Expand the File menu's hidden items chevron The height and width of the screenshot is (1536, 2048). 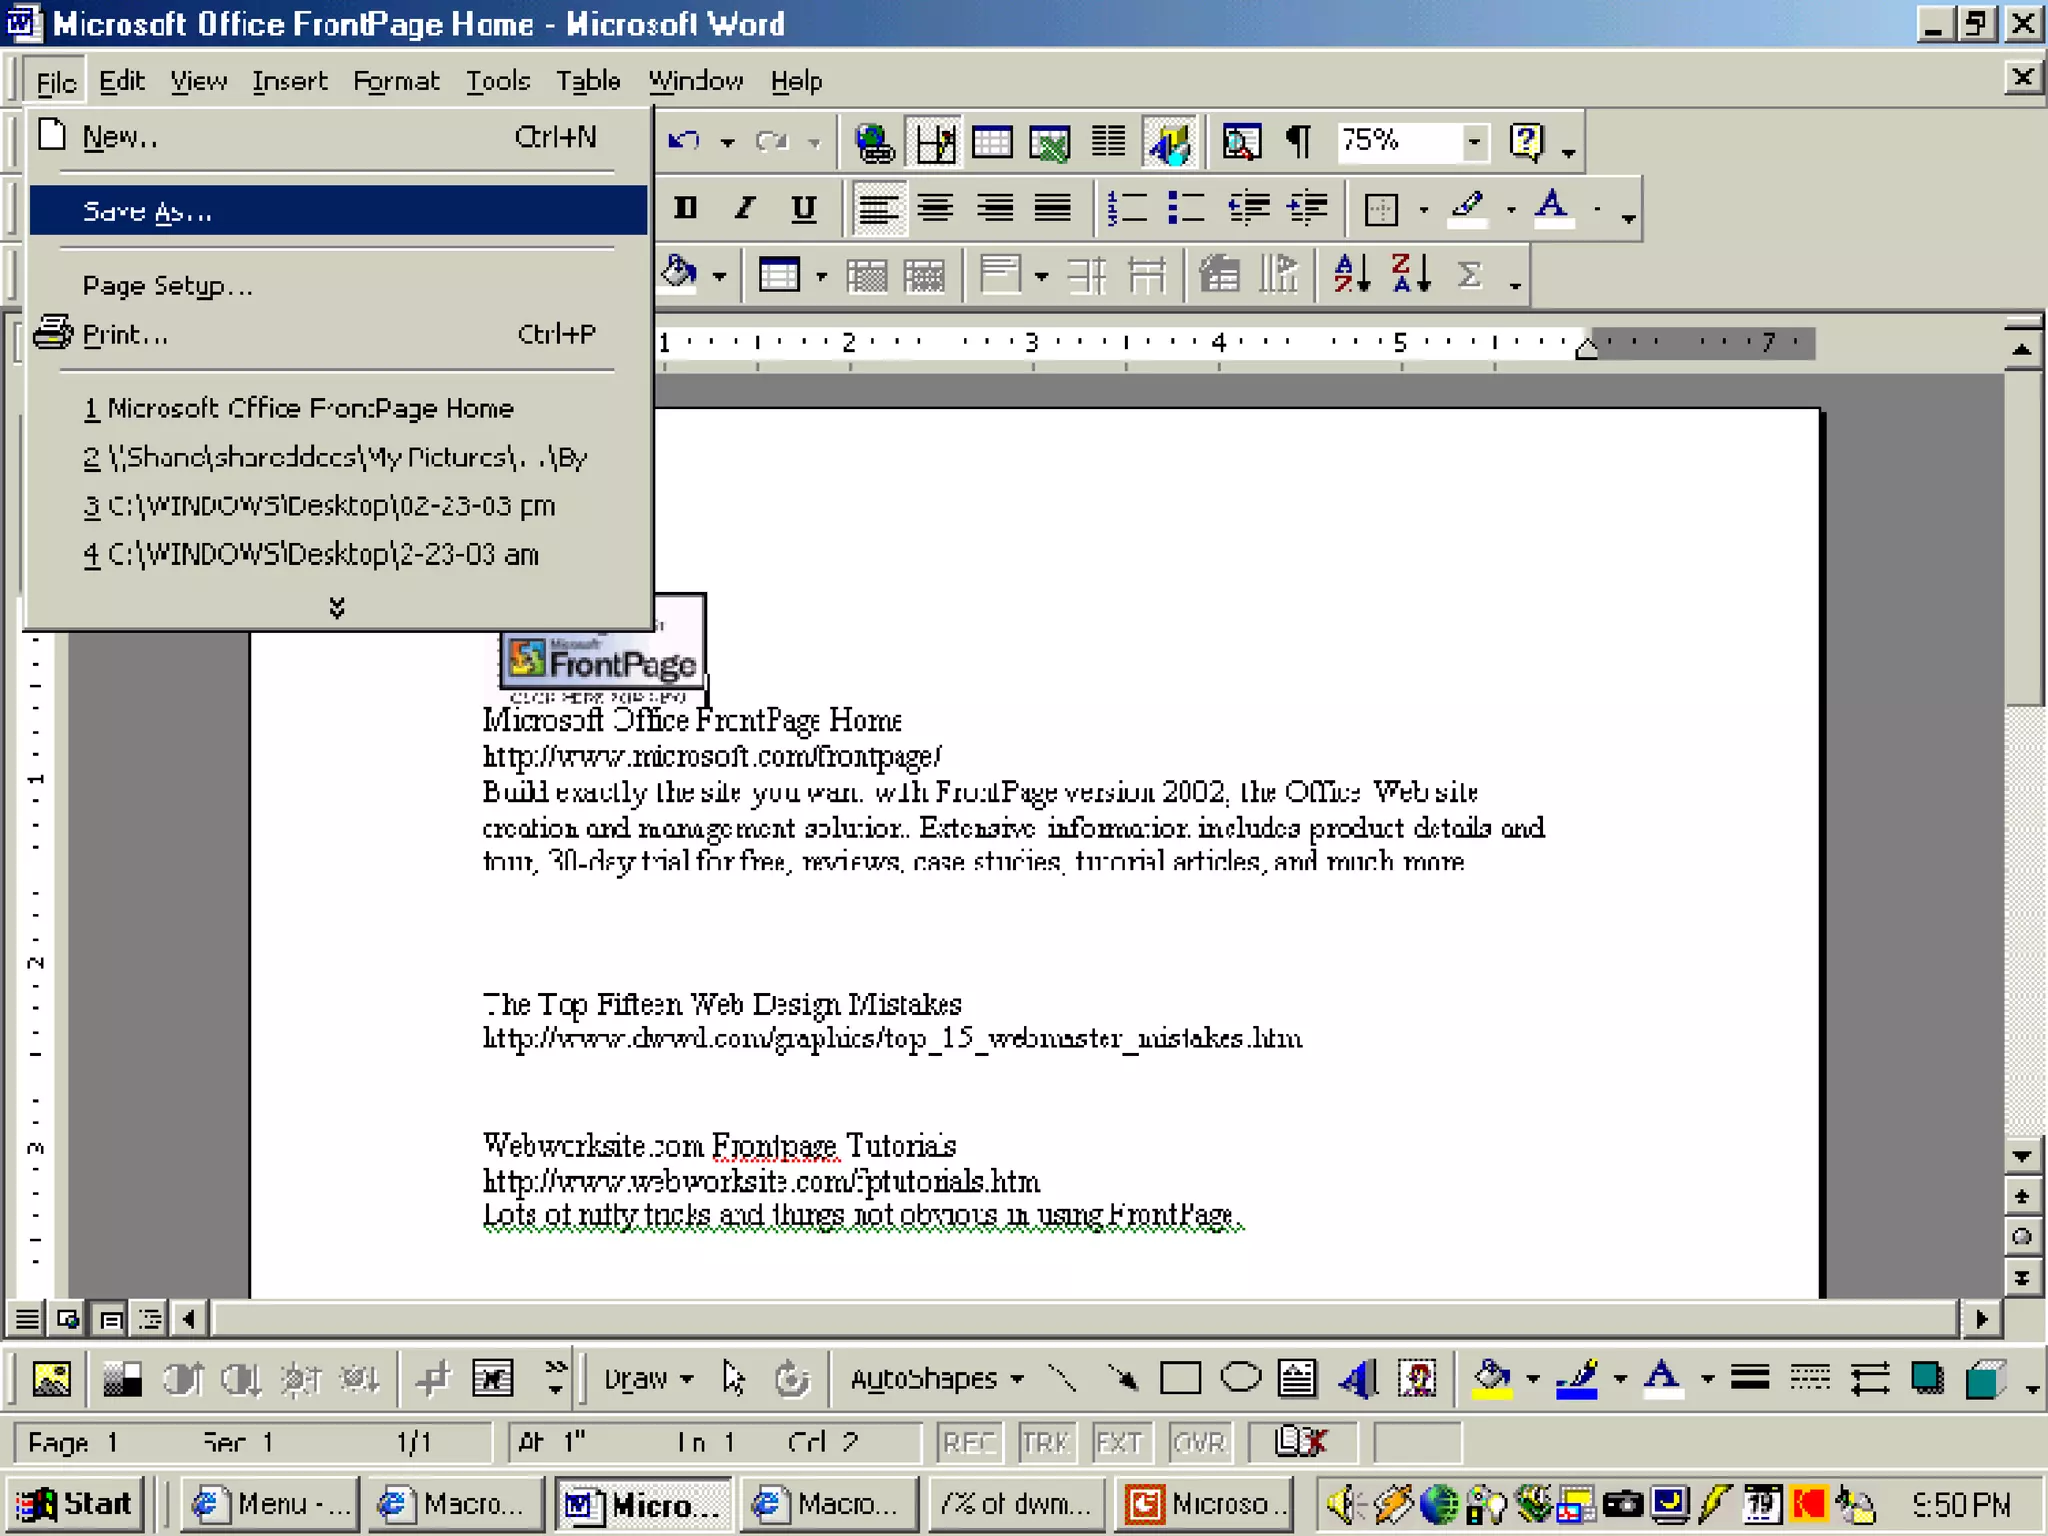(337, 607)
